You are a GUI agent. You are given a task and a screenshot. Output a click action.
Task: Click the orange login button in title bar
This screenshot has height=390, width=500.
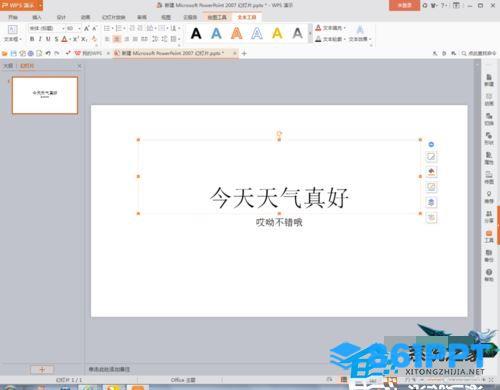point(404,5)
